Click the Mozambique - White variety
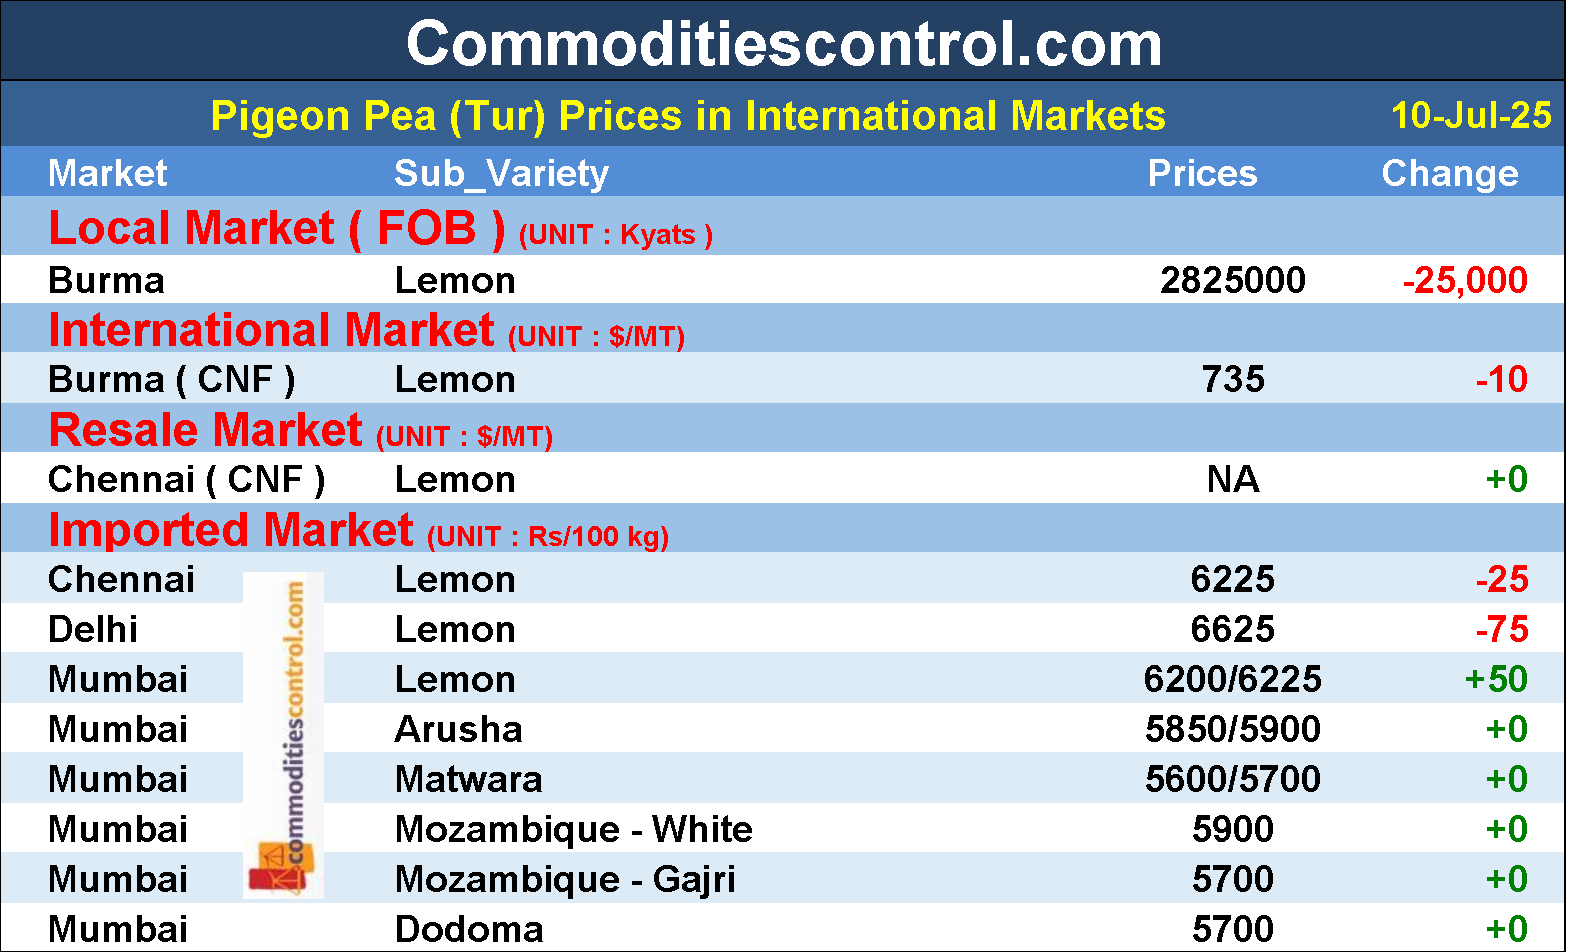 pyautogui.click(x=573, y=830)
